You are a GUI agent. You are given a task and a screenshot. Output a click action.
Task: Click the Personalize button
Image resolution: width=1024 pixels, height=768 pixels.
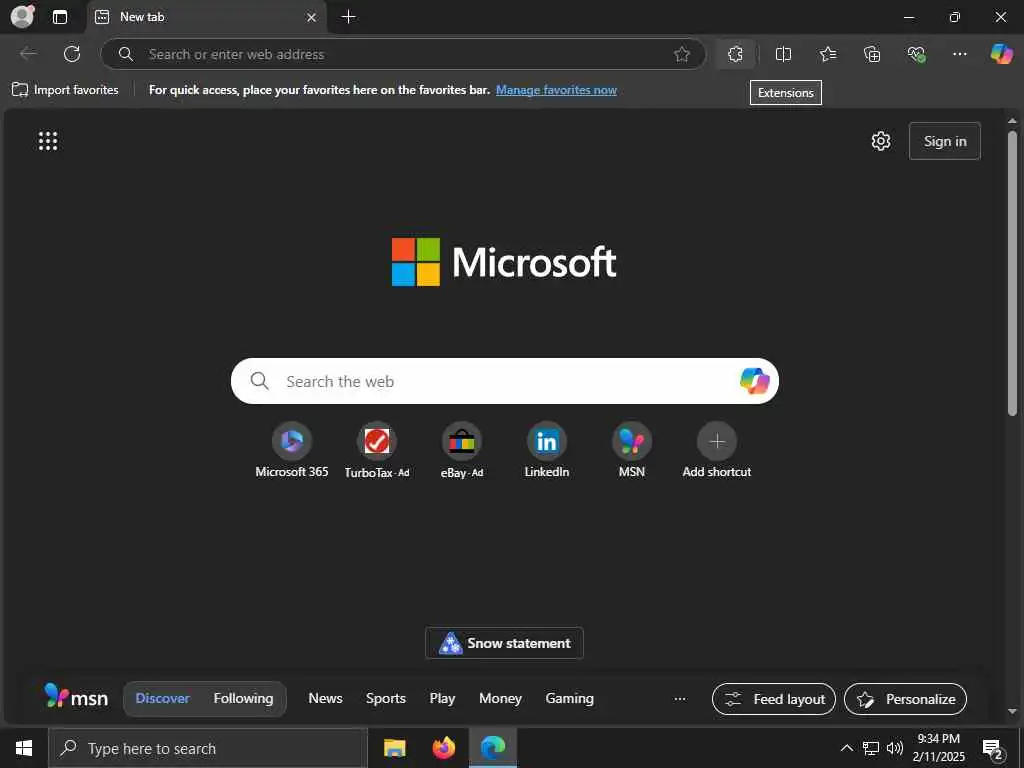click(905, 699)
